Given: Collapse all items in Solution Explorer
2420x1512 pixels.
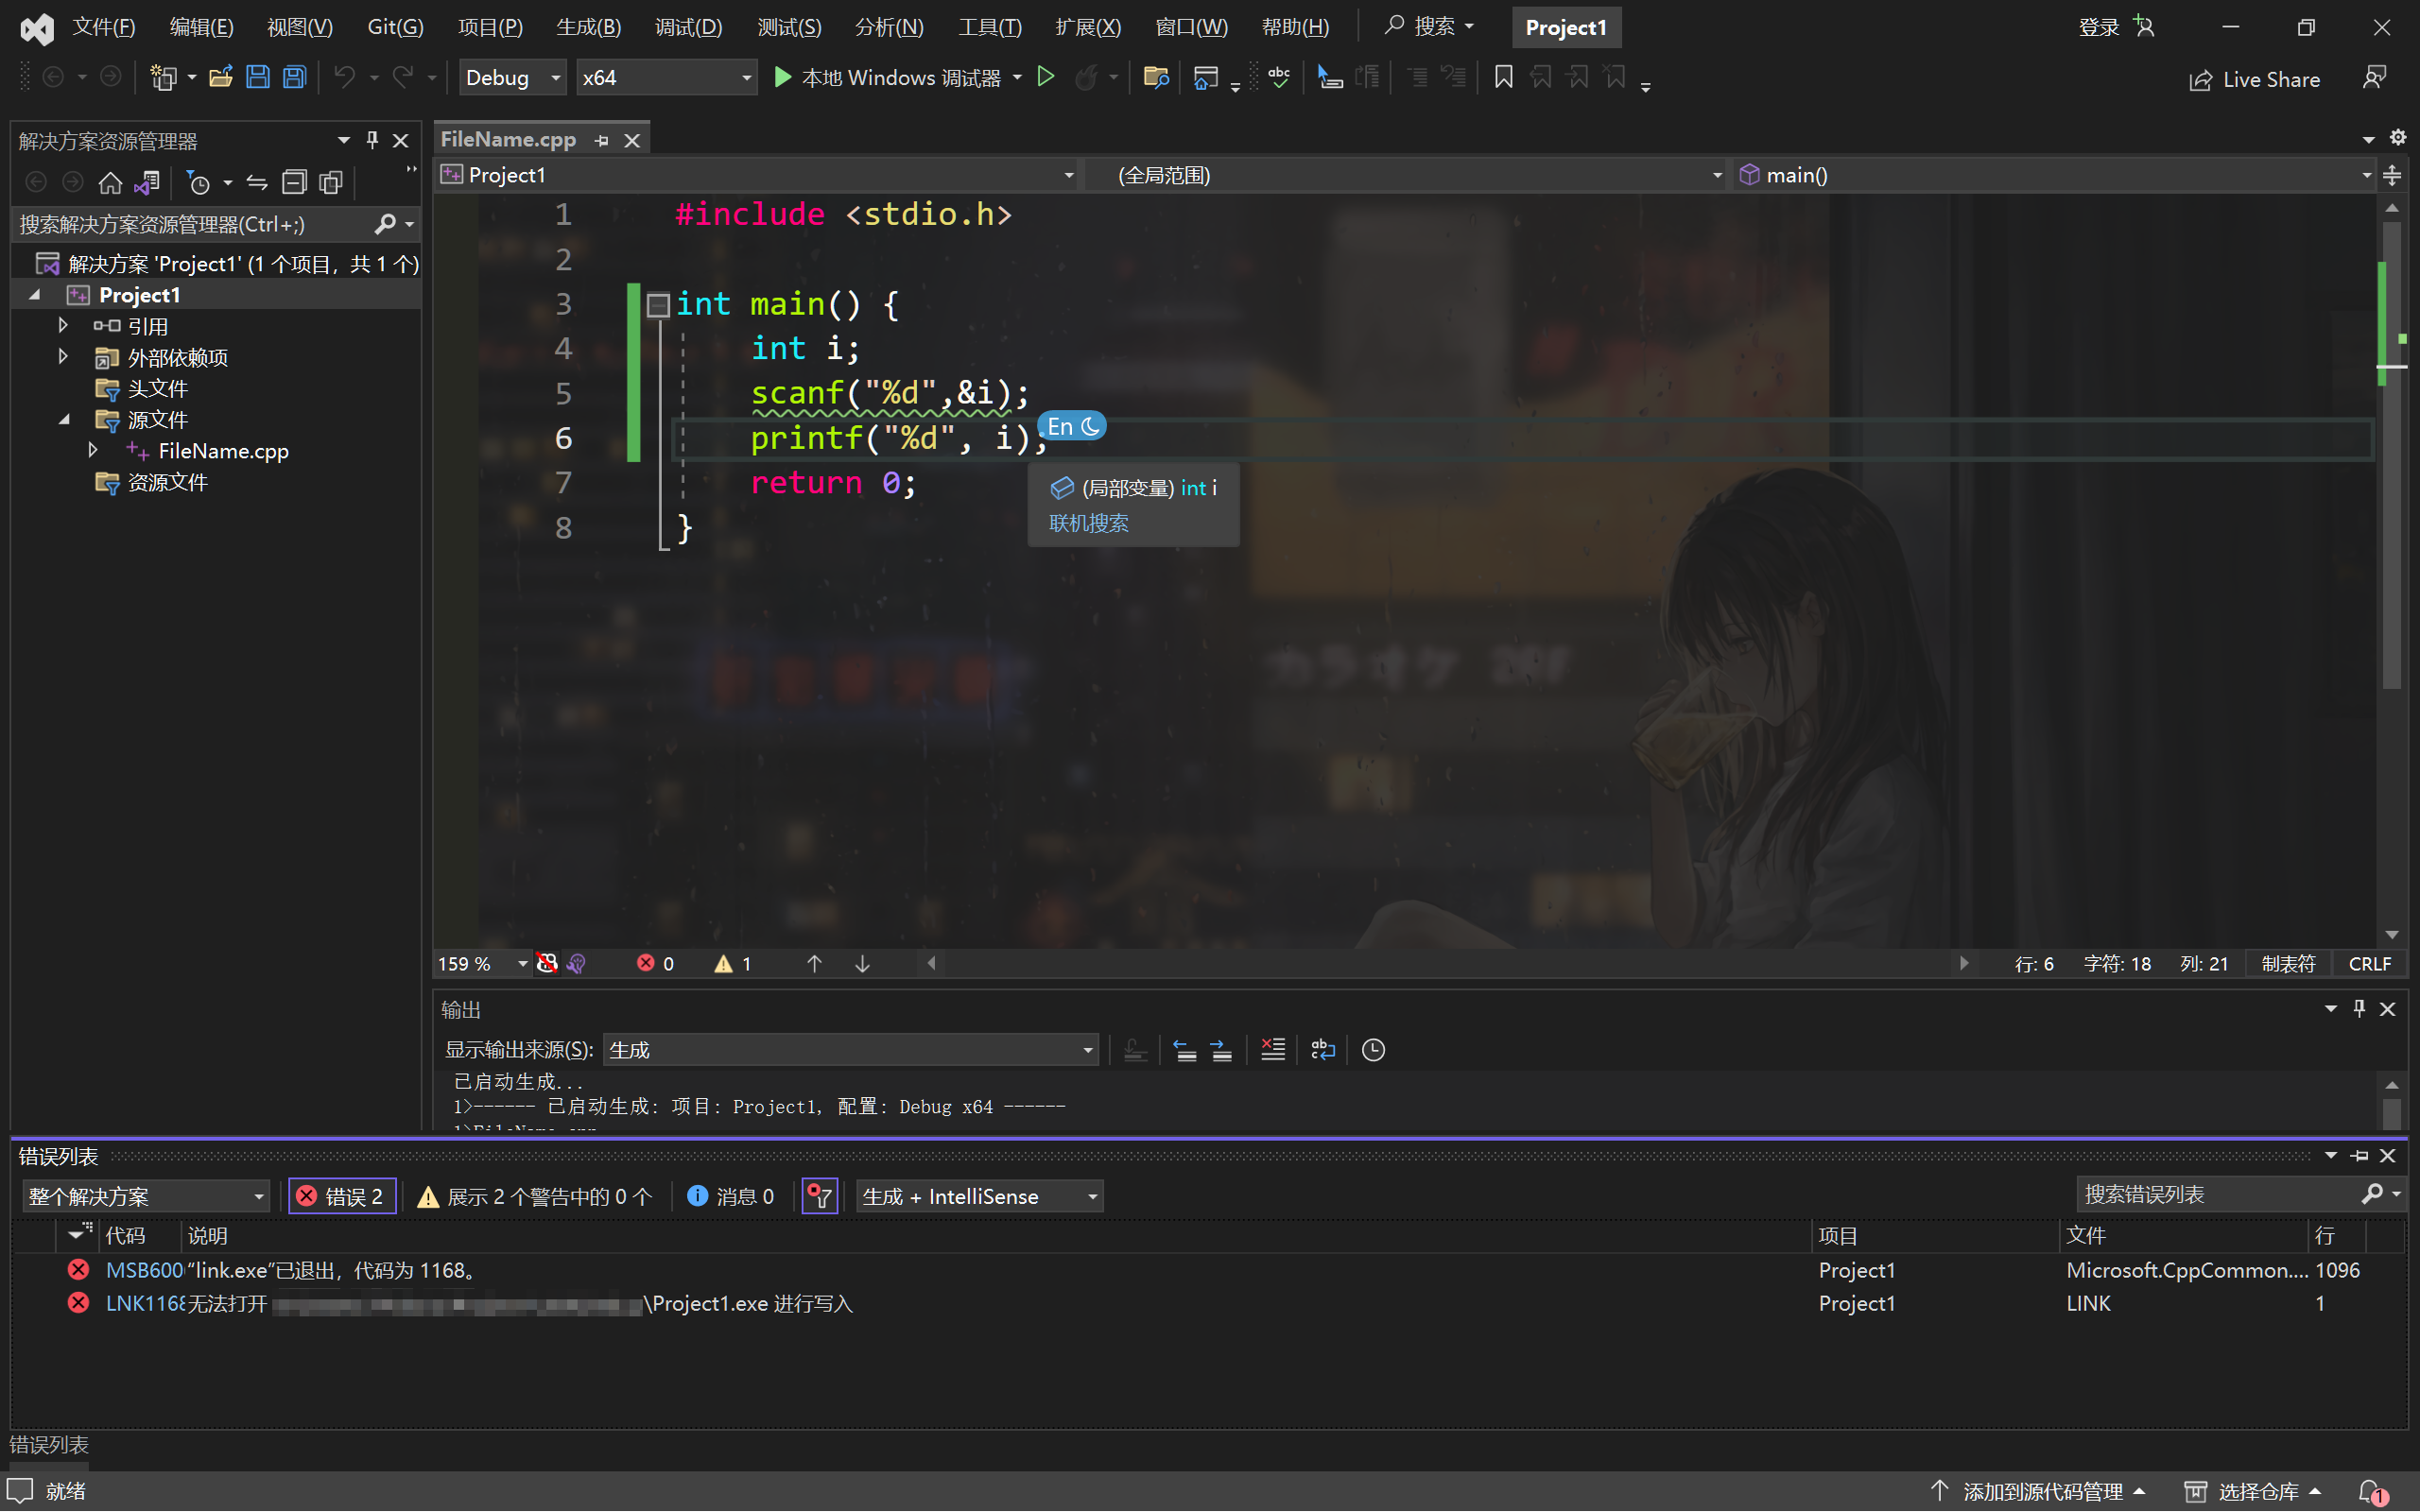Looking at the screenshot, I should [x=293, y=182].
